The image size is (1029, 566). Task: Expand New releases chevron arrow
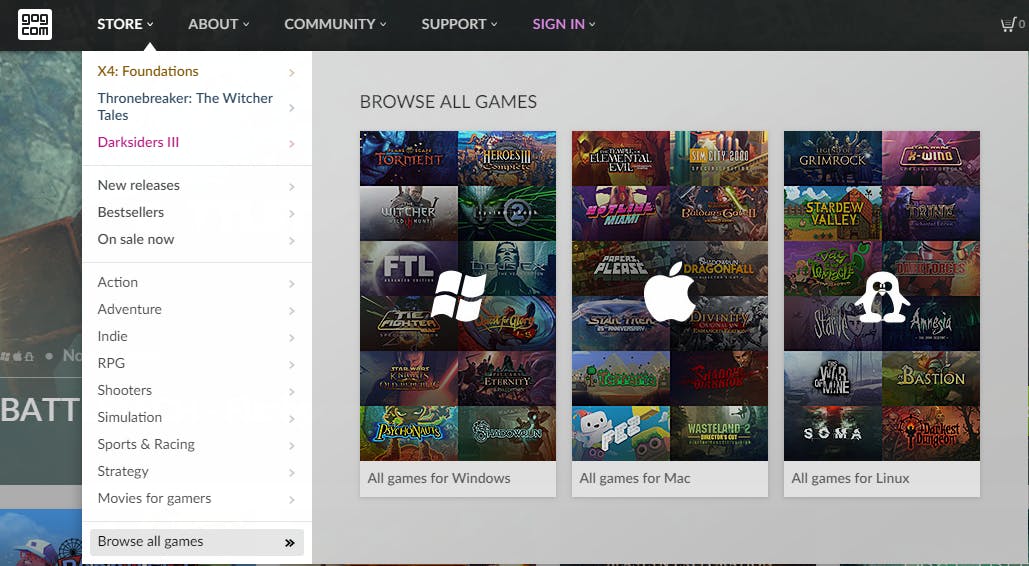[x=292, y=187]
